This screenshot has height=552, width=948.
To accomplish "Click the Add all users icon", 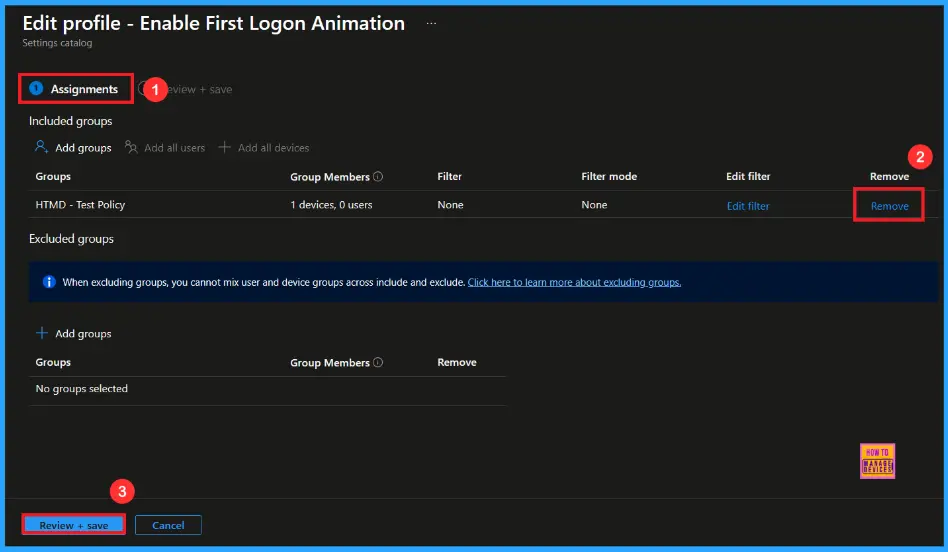I will click(x=131, y=147).
